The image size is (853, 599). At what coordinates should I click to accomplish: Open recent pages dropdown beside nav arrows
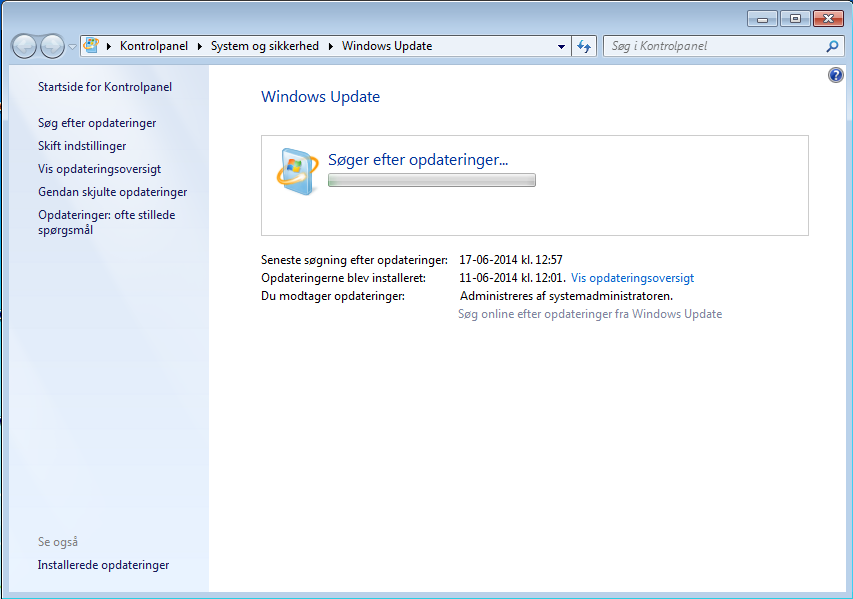point(72,47)
